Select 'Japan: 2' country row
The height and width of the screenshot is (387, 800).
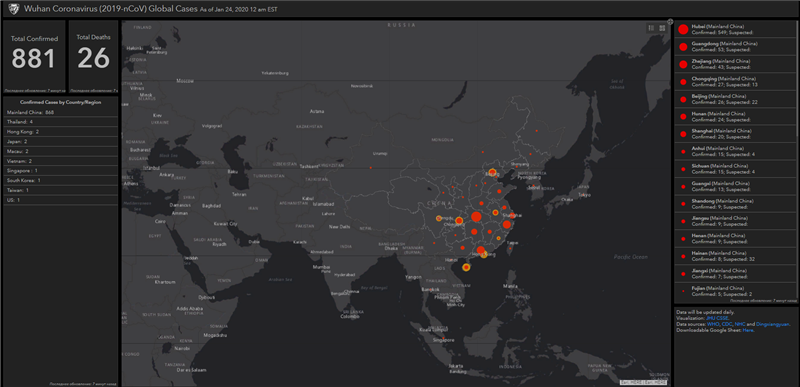60,141
